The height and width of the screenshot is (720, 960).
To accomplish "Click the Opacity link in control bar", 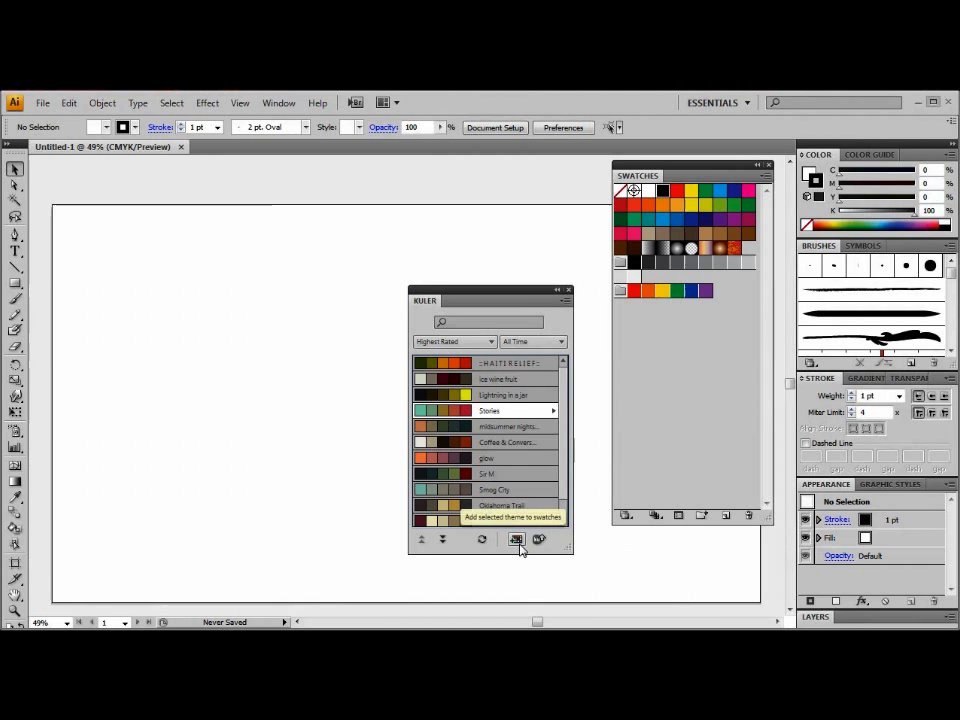I will coord(383,127).
